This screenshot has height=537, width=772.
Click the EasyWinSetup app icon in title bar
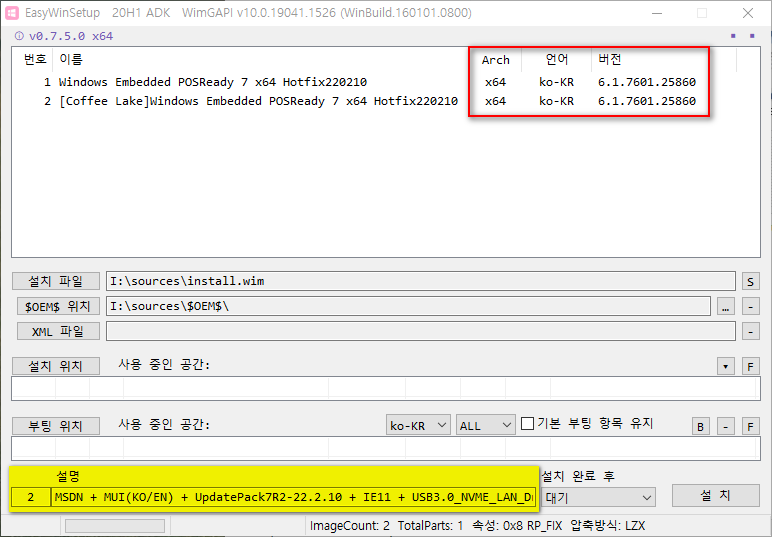tap(12, 13)
